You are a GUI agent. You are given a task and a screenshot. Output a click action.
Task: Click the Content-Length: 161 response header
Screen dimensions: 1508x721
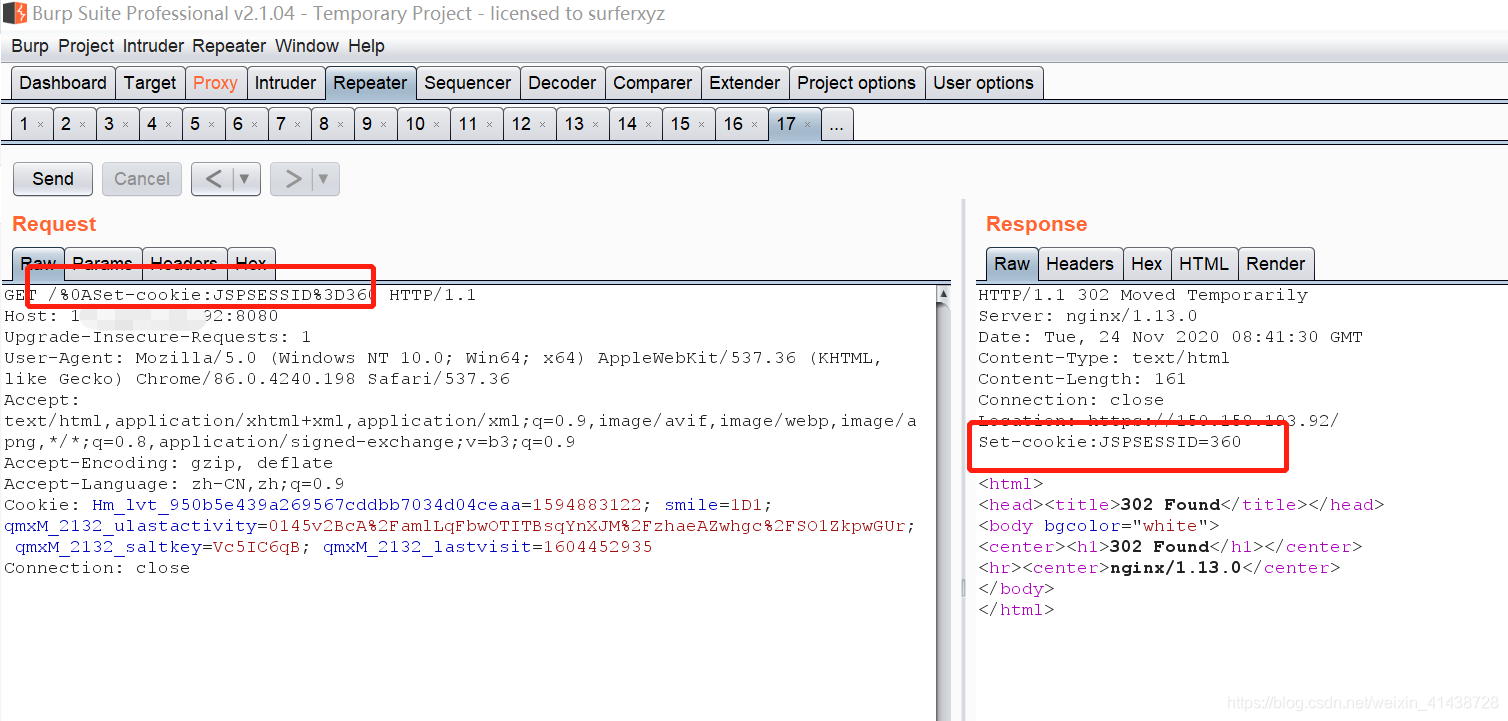click(1082, 379)
